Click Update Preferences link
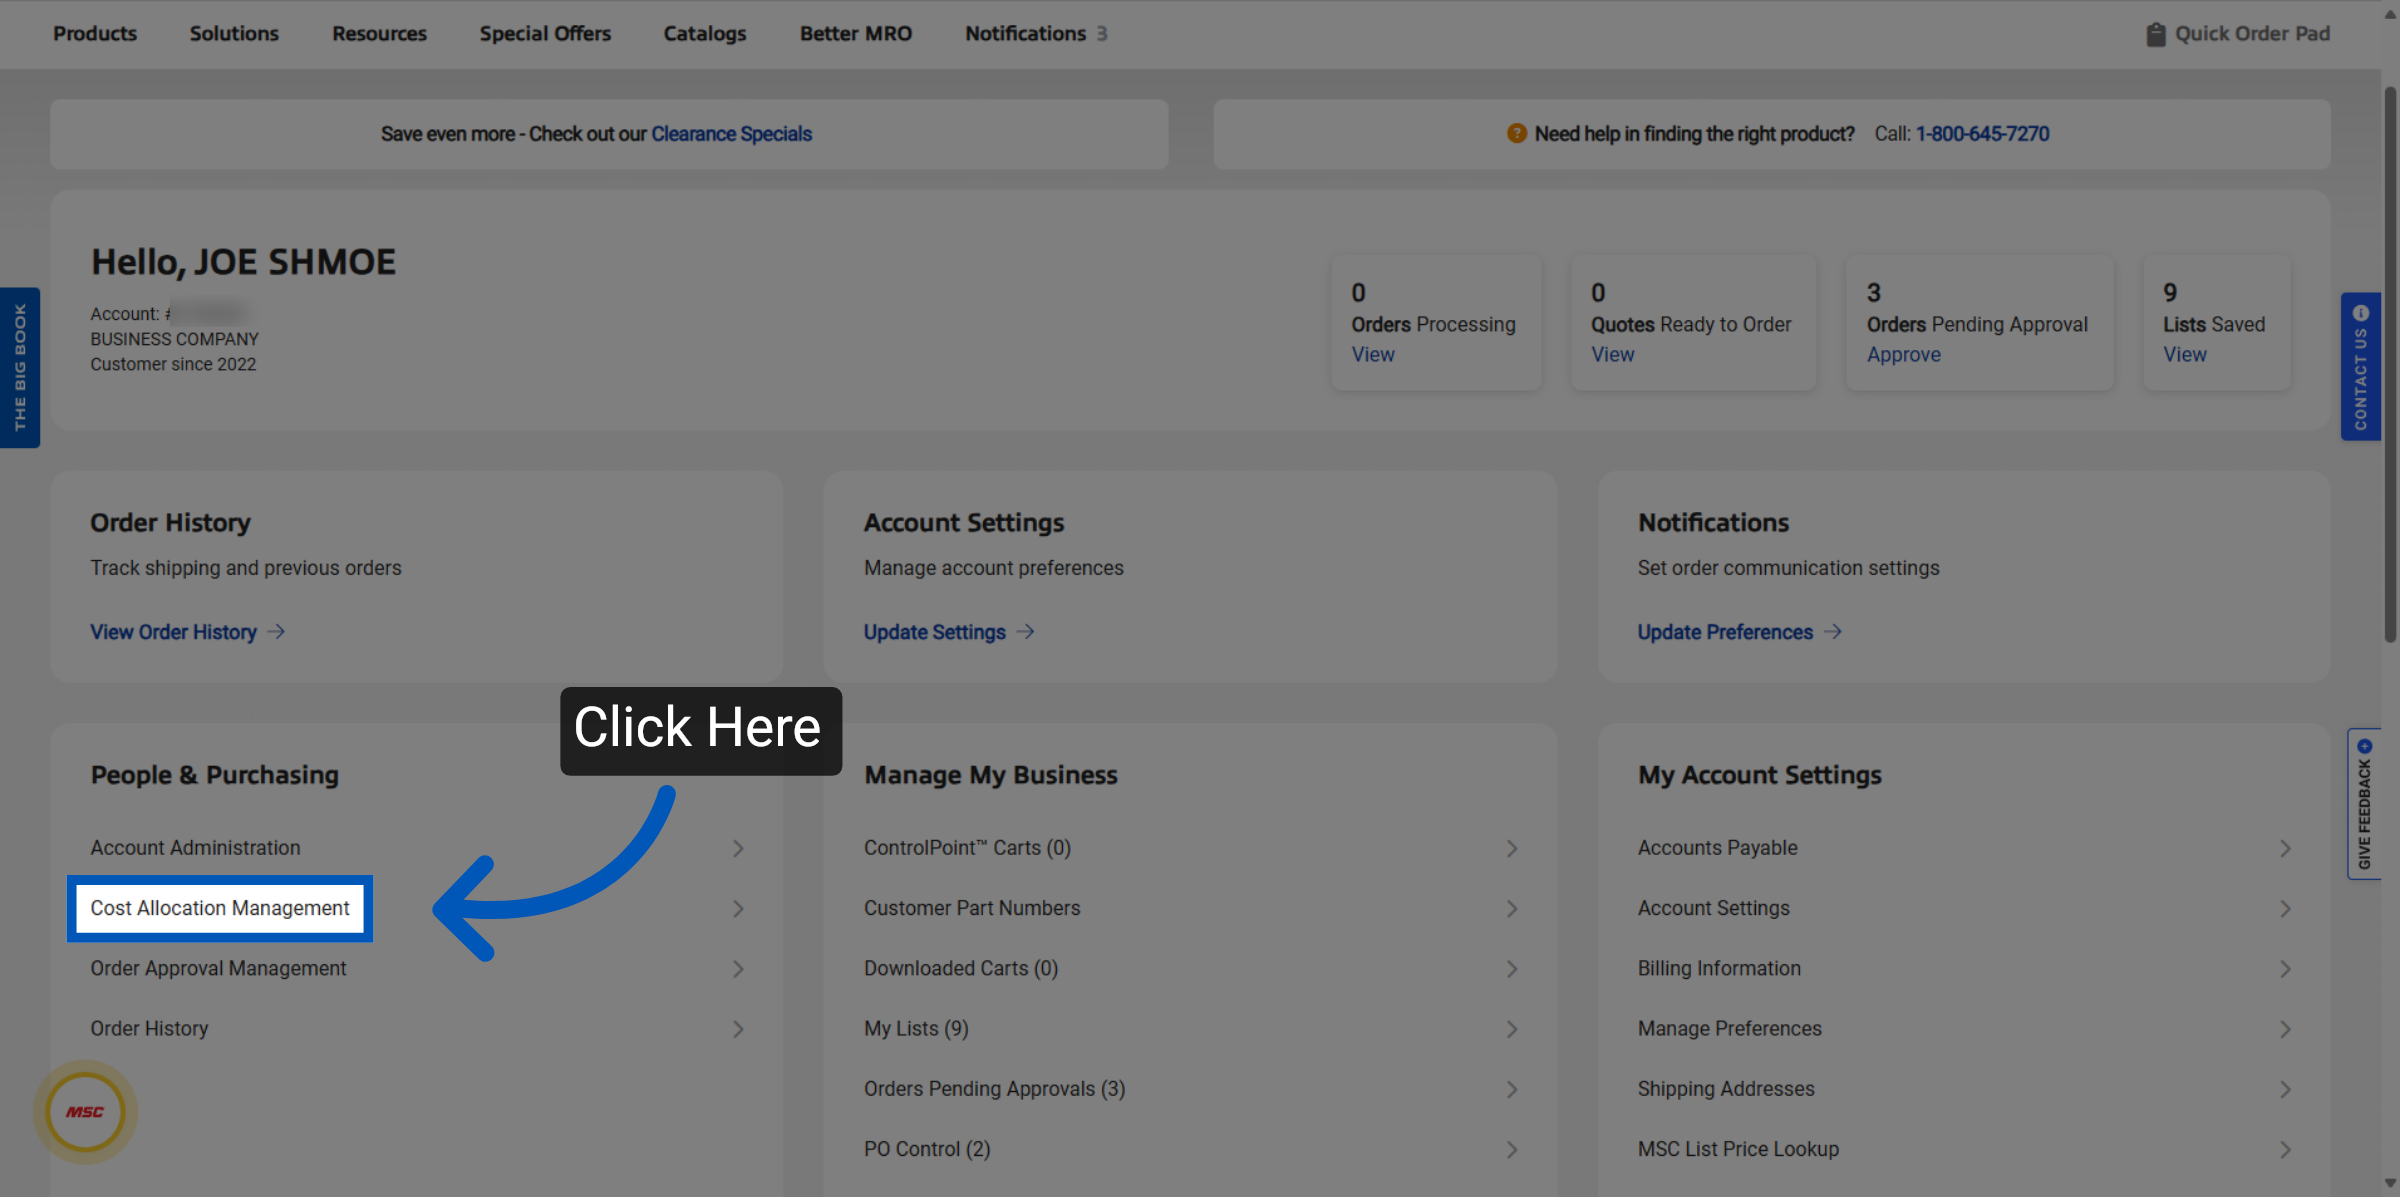 [x=1724, y=632]
